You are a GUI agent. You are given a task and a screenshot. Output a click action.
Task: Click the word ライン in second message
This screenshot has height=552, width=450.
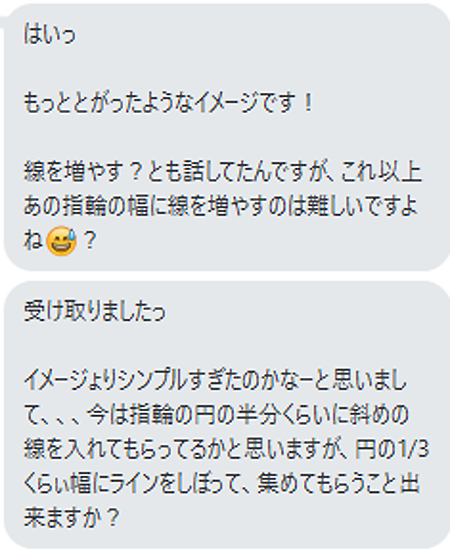coord(135,483)
